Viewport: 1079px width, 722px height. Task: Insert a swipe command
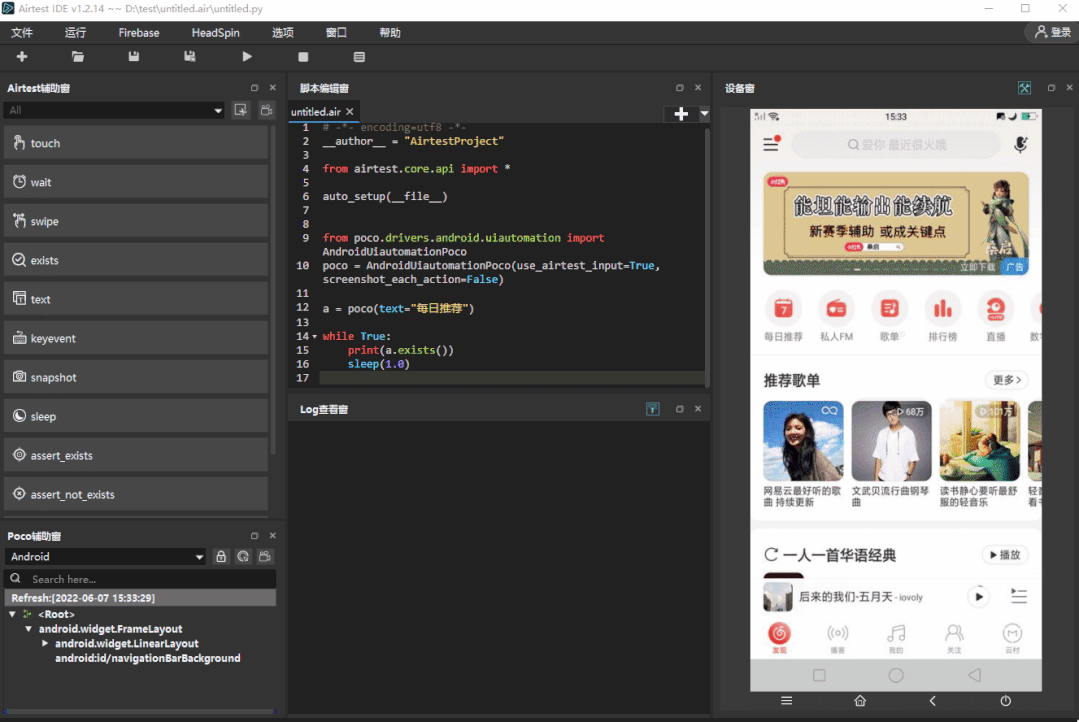coord(136,221)
